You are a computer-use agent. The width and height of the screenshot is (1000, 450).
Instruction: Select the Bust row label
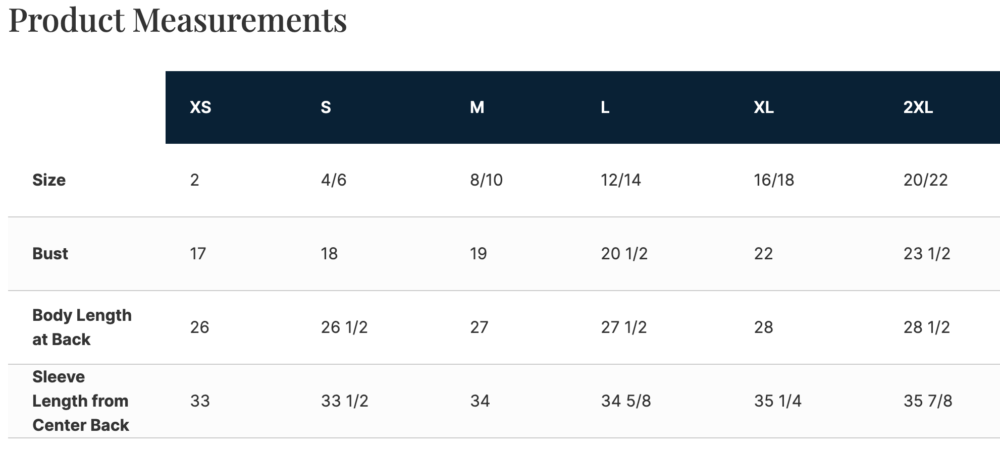[x=50, y=254]
